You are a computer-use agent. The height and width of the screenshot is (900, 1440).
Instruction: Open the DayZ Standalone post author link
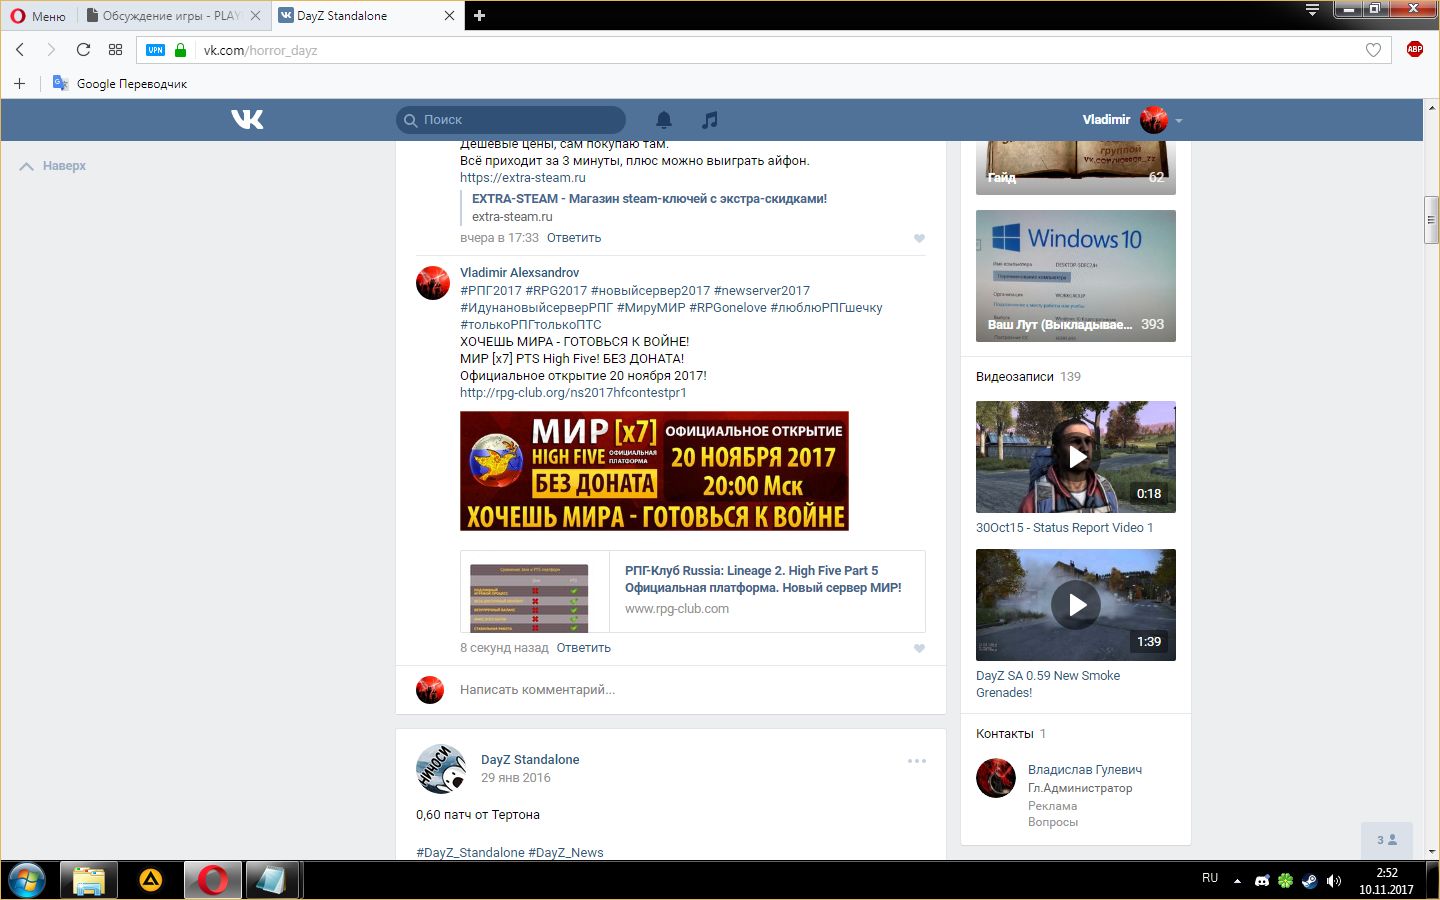530,760
